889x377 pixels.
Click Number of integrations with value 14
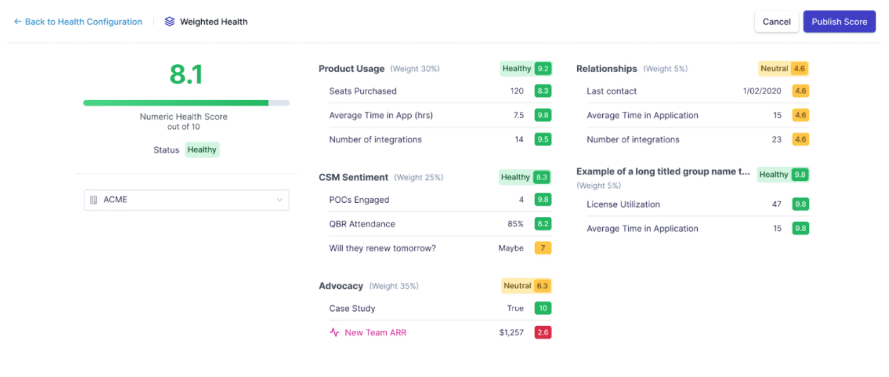tap(440, 139)
